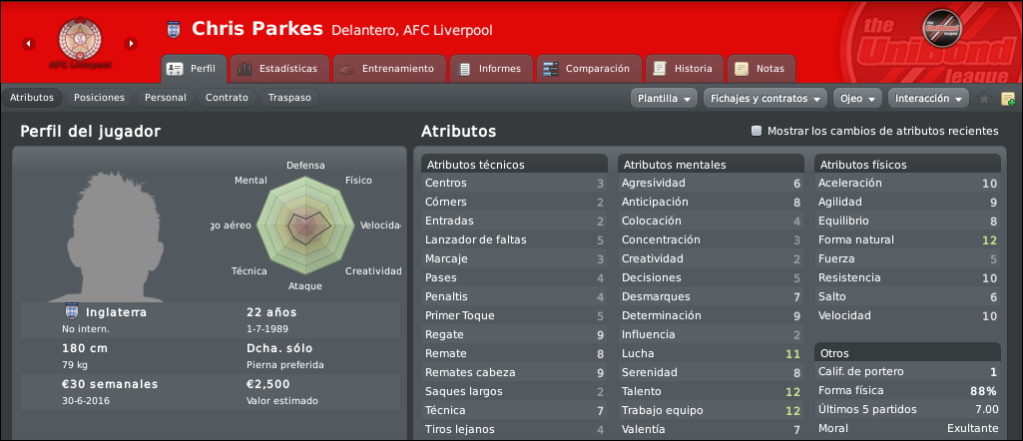Screen dimensions: 1023x441
Task: Switch to the Entrenamiento tab
Action: pyautogui.click(x=389, y=68)
